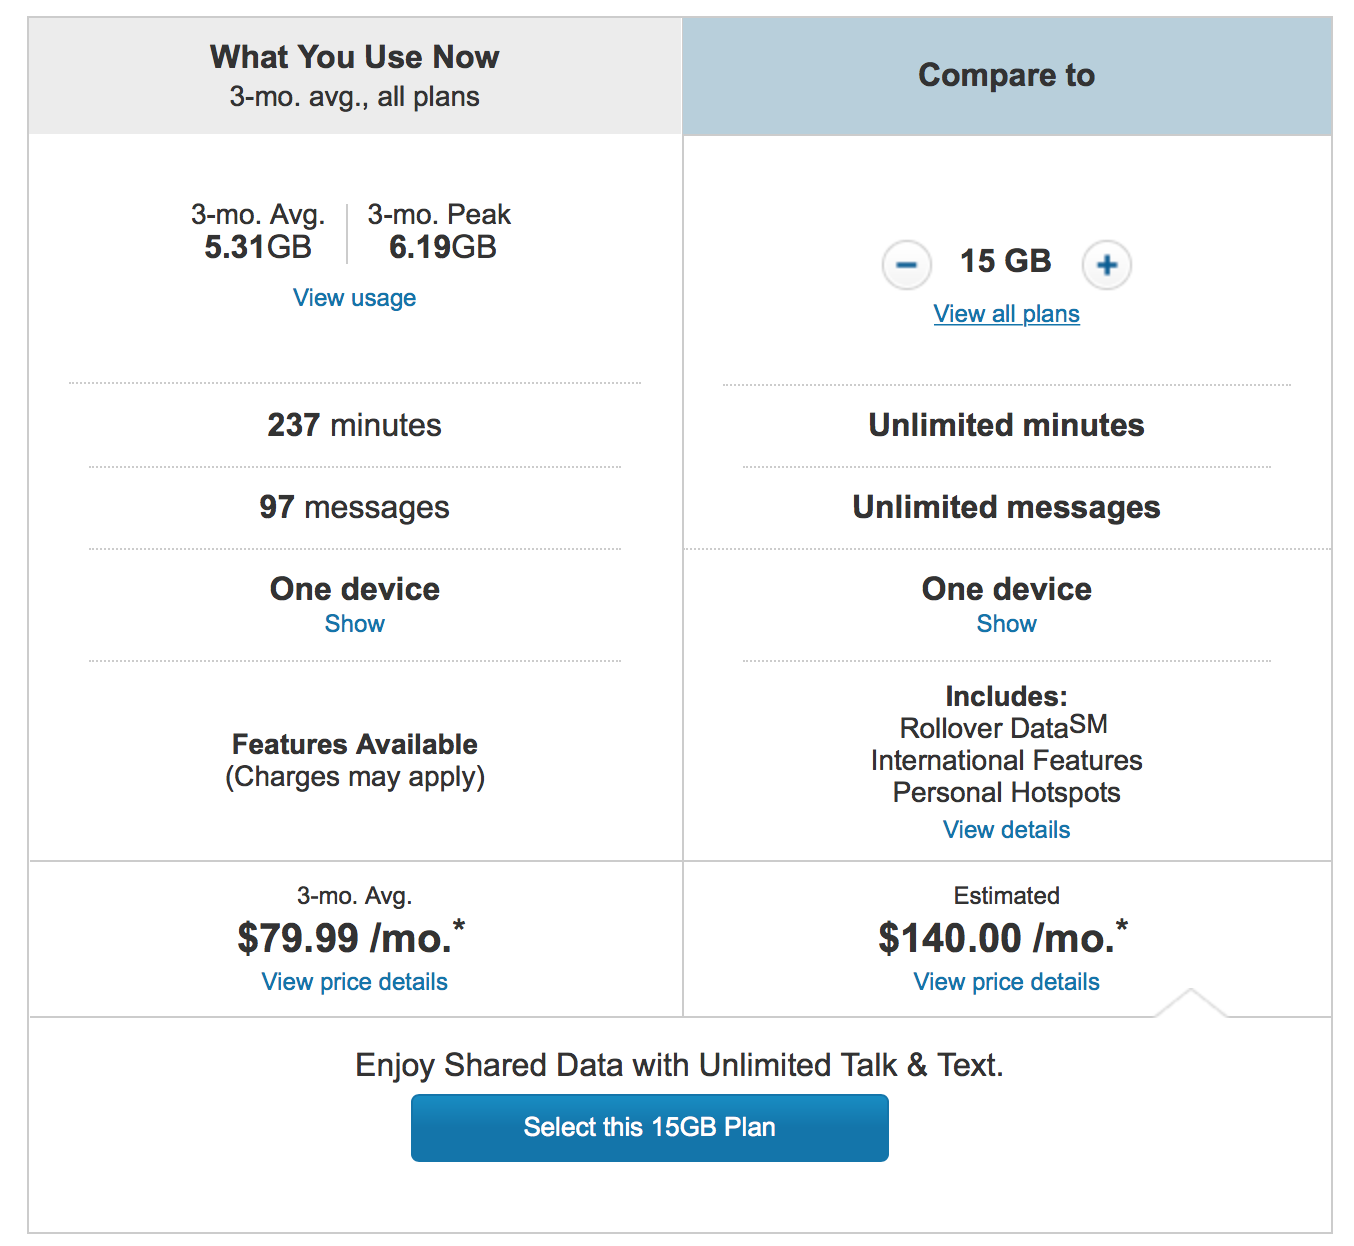Show devices under Compare to column
The height and width of the screenshot is (1246, 1354).
1006,624
